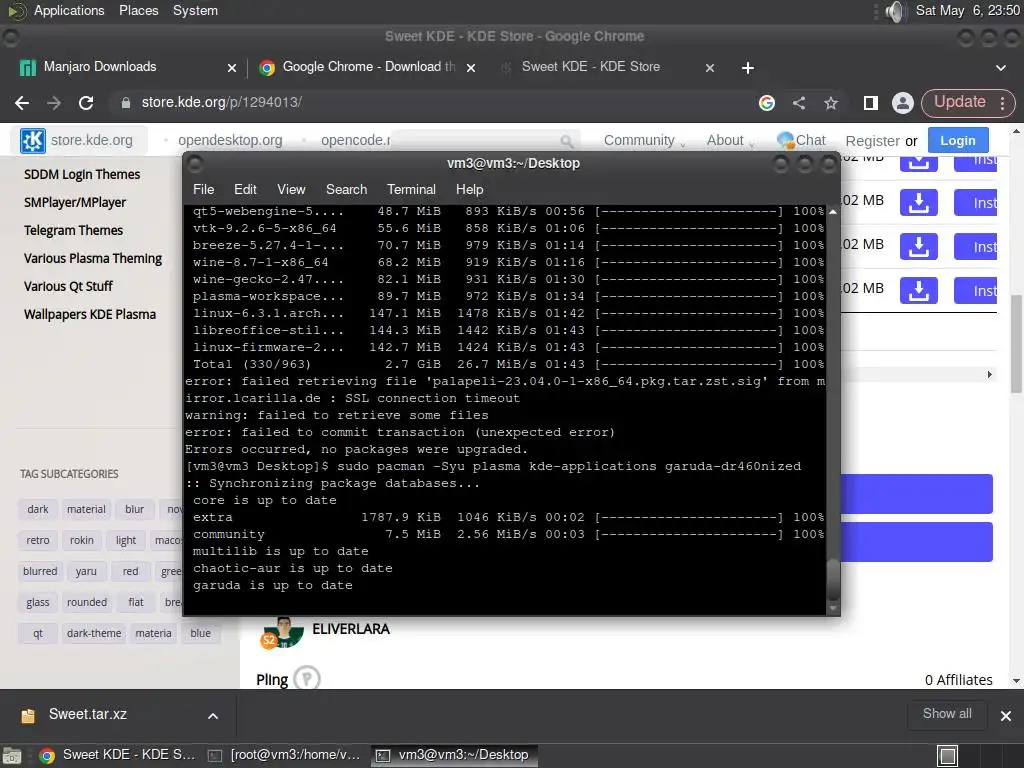Click the Install button on the second file row
The height and width of the screenshot is (768, 1024).
[976, 202]
